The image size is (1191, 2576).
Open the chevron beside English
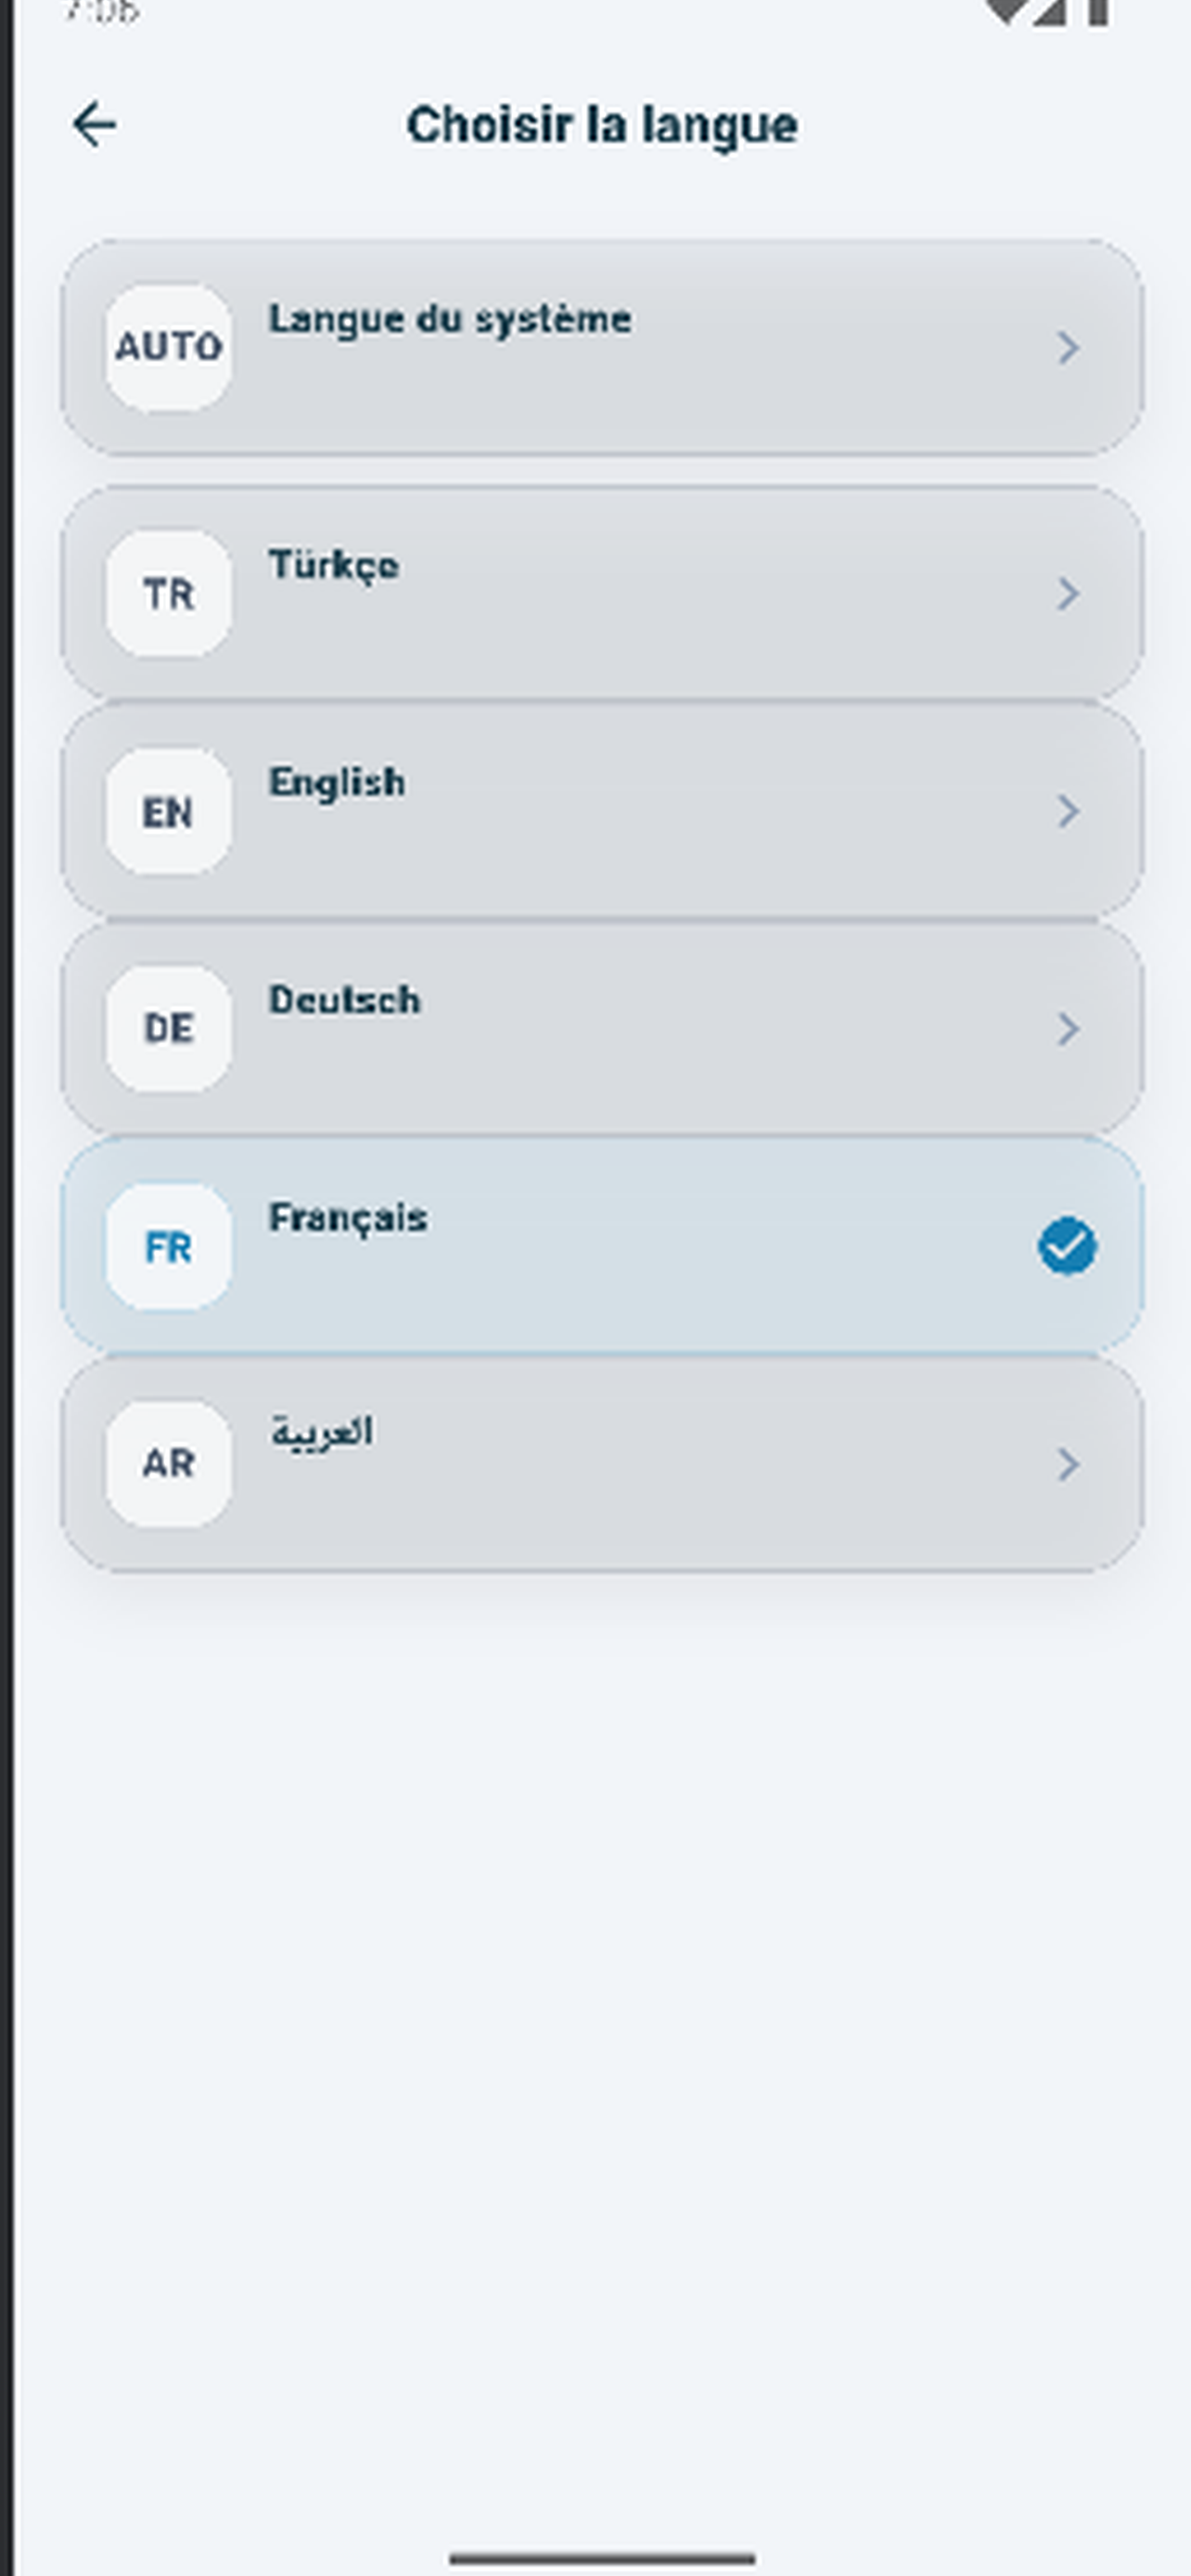pos(1068,811)
